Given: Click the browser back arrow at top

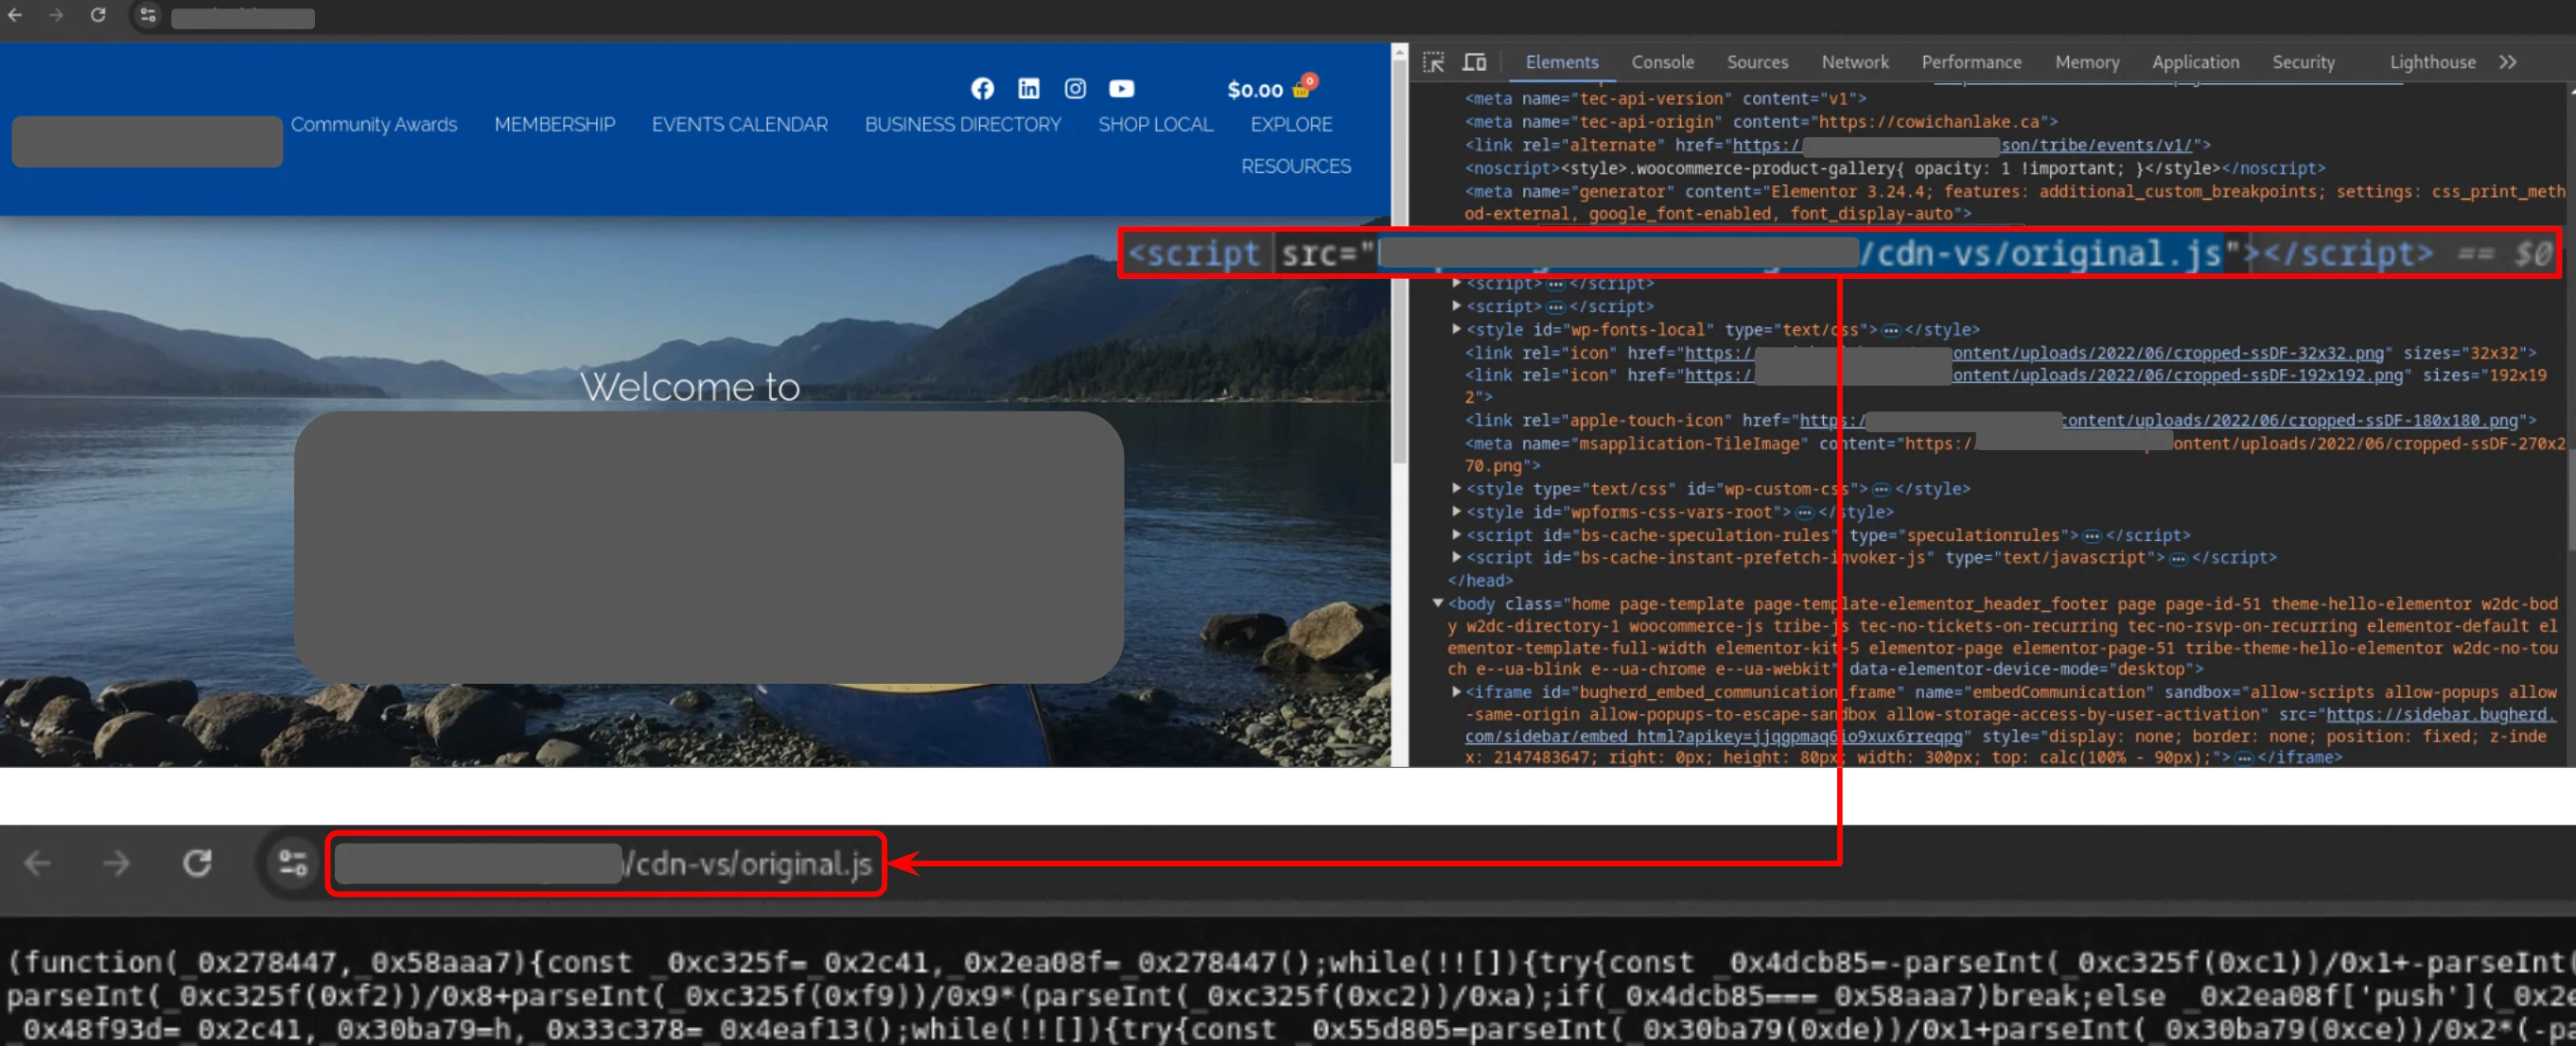Looking at the screenshot, I should coord(14,15).
